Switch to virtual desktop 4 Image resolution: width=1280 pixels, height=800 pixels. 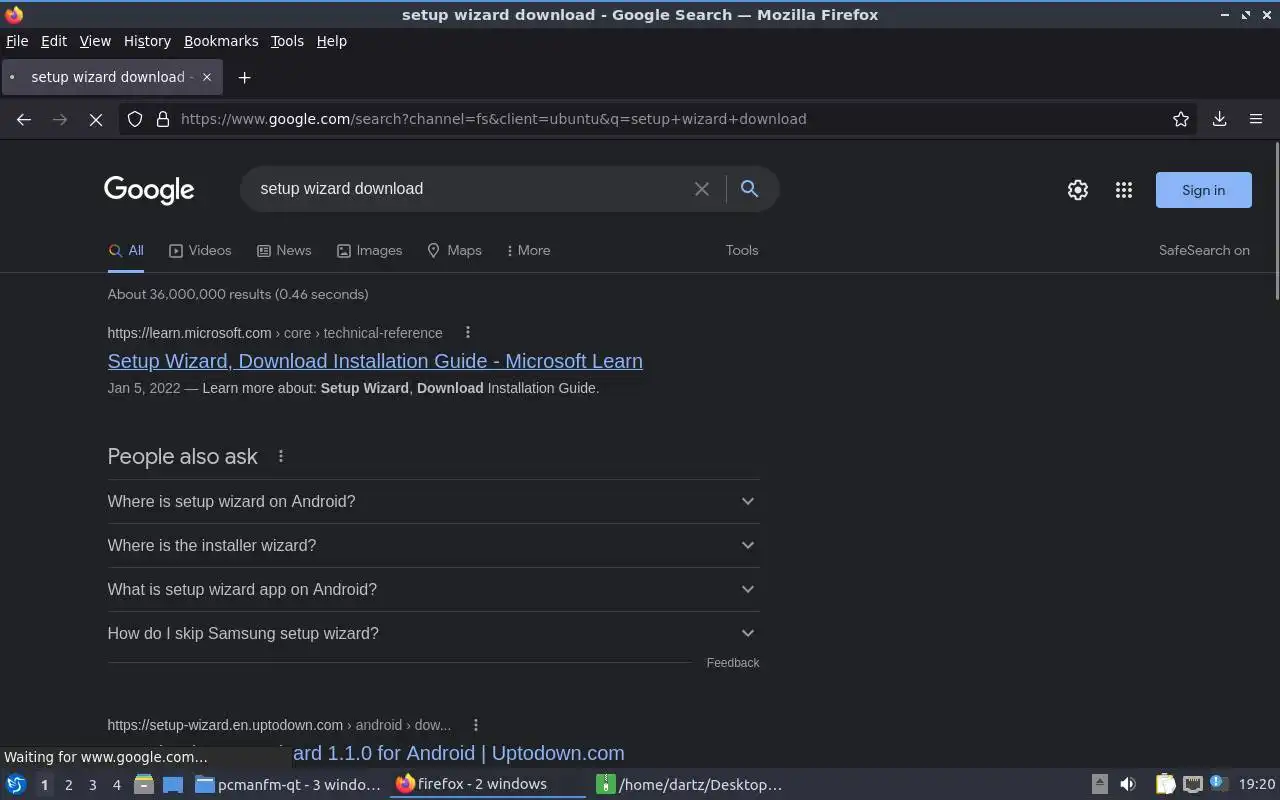[116, 785]
